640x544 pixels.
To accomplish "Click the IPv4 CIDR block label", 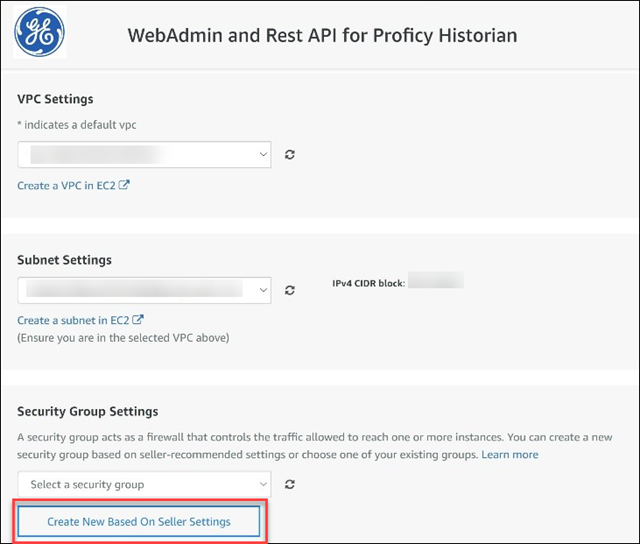I will pyautogui.click(x=369, y=283).
